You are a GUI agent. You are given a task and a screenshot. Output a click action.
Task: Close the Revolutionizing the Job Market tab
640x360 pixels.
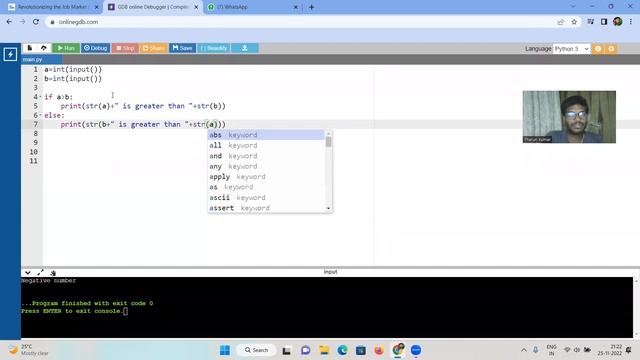tap(97, 7)
